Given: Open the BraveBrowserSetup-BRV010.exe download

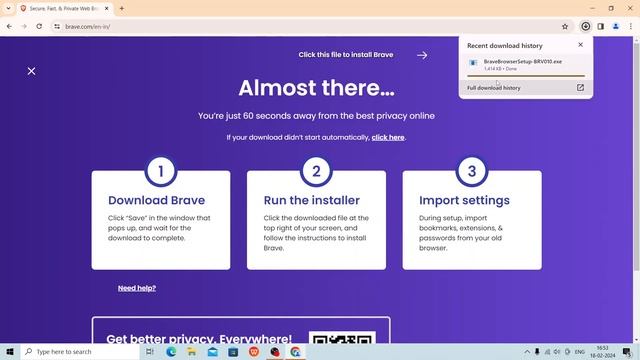Looking at the screenshot, I should (526, 65).
